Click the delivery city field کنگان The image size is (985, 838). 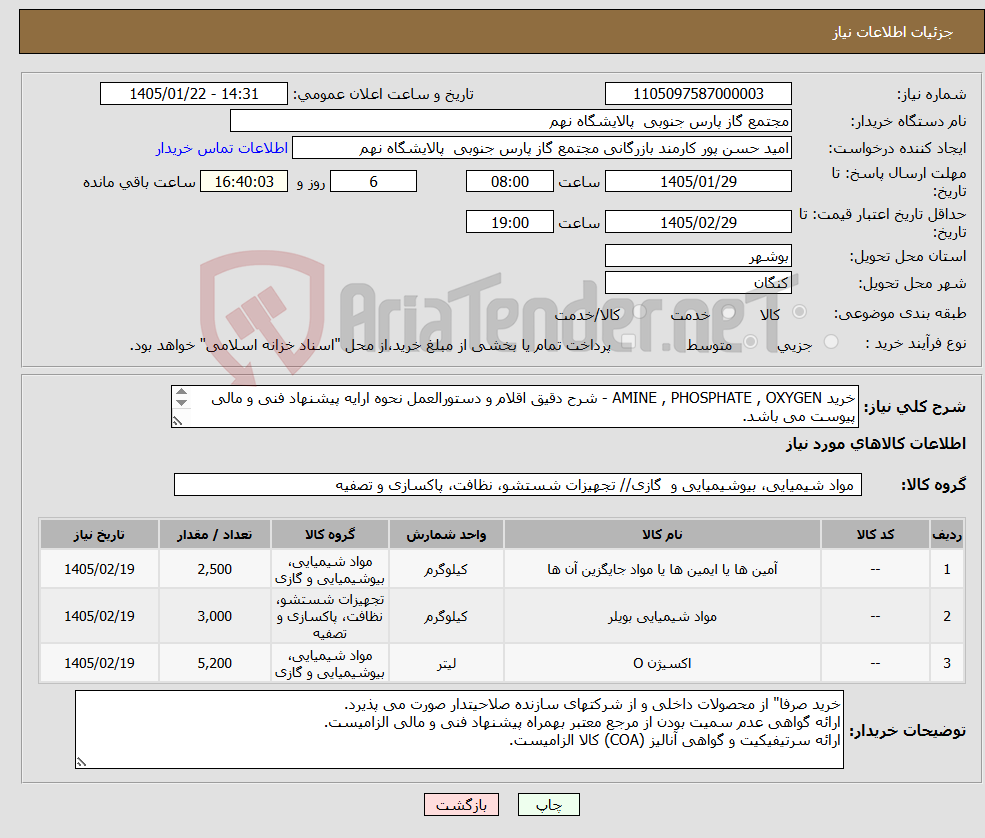click(x=698, y=283)
